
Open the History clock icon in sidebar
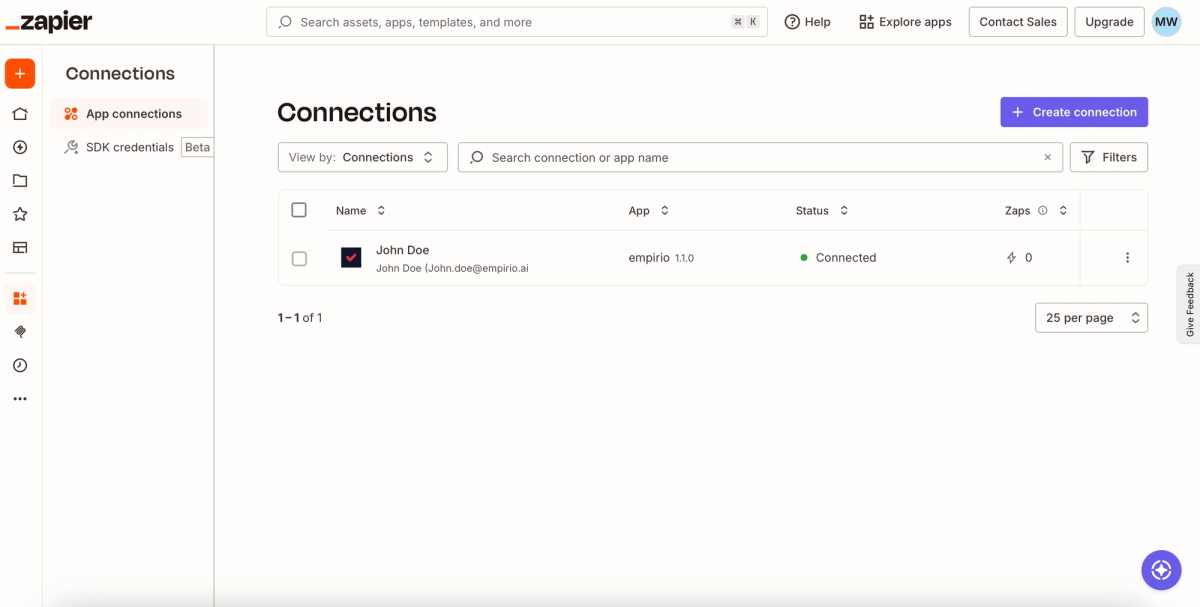pos(20,365)
